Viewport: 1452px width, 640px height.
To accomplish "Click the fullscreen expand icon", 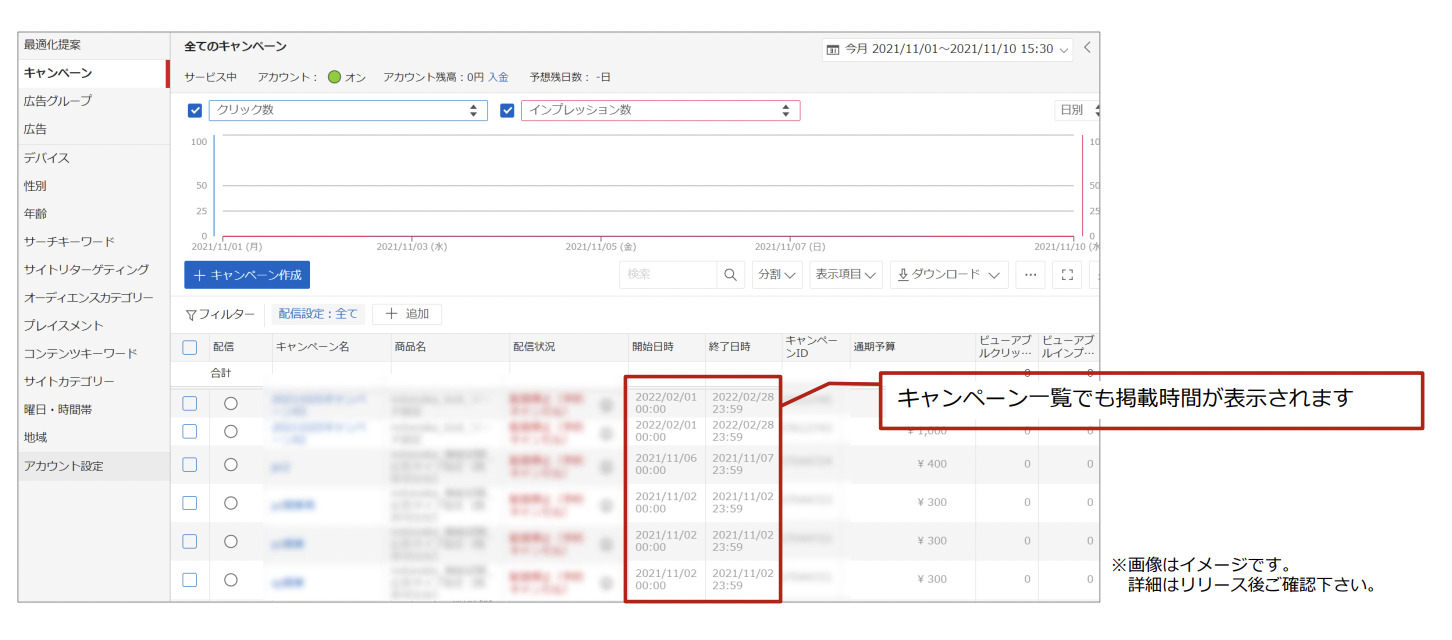I will [1066, 275].
